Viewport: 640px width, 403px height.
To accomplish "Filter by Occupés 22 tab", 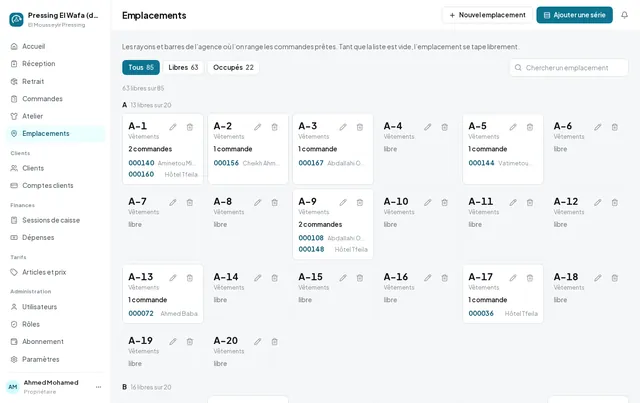I will point(233,67).
